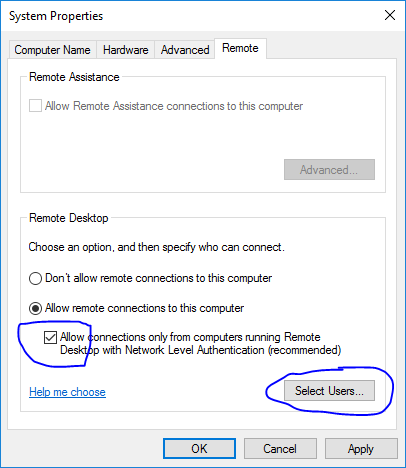Image resolution: width=406 pixels, height=468 pixels.
Task: Dismiss changes with the Cancel button
Action: (280, 449)
